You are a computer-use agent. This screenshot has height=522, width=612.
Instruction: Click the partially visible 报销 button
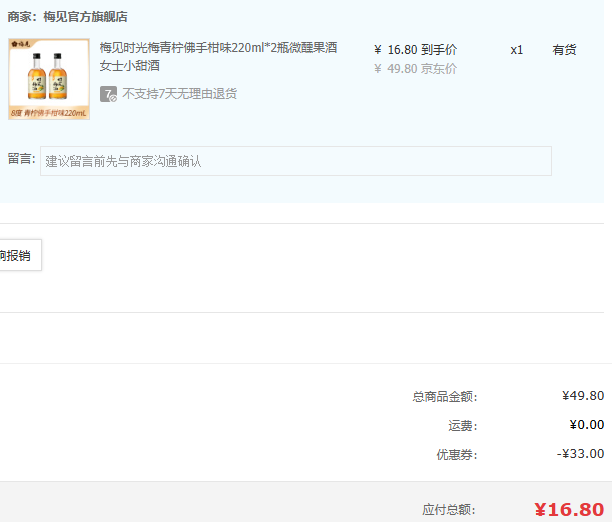tap(21, 255)
